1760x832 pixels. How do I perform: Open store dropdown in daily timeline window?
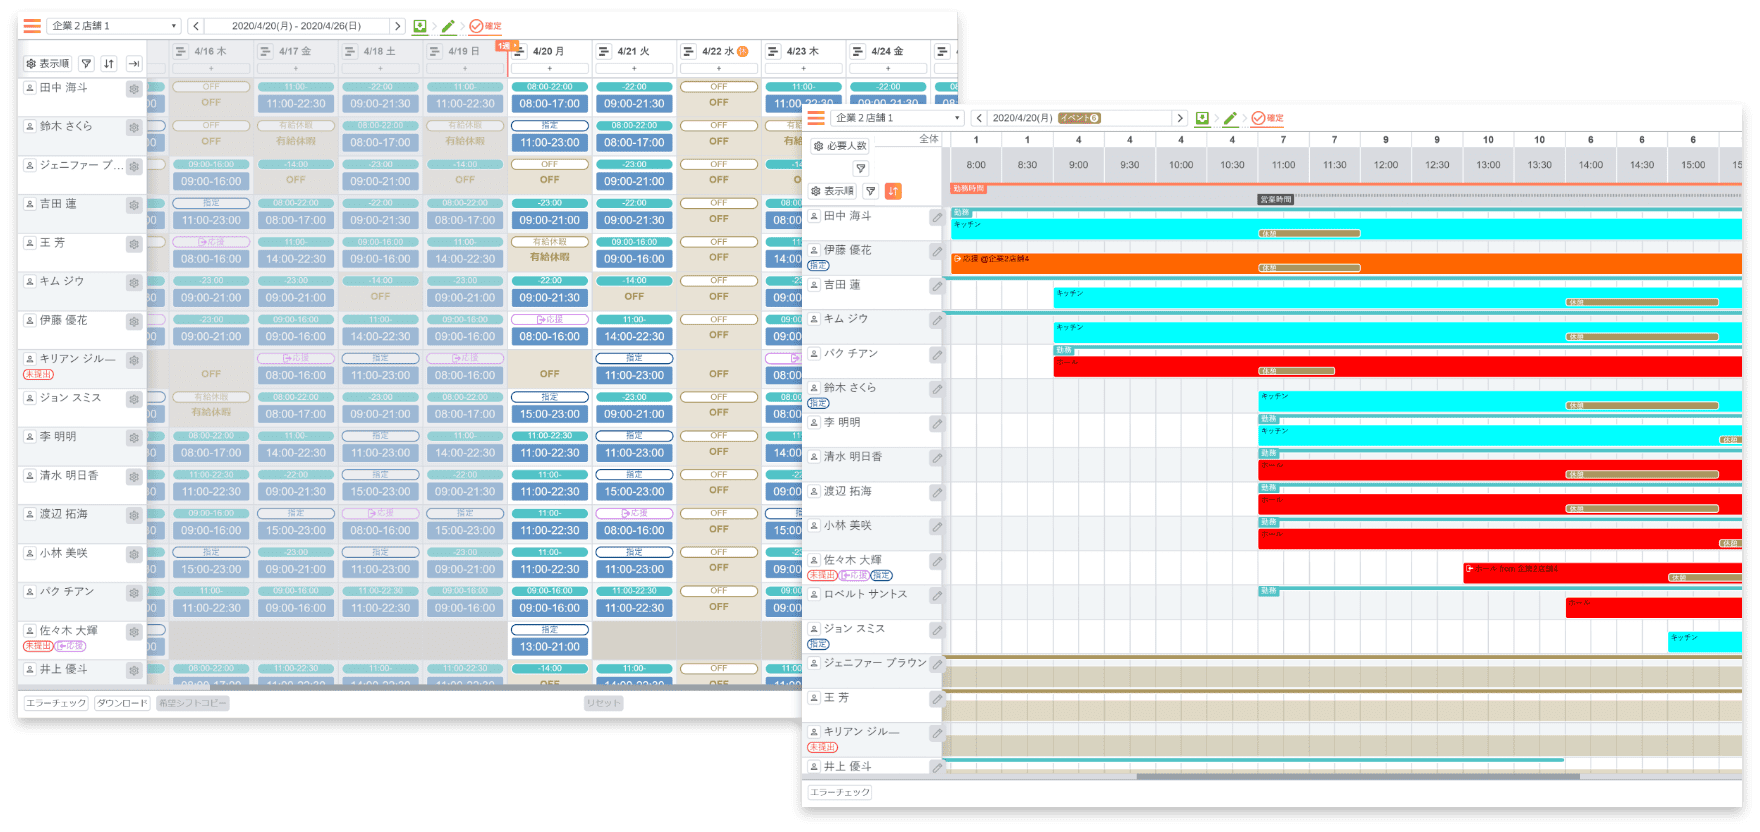click(x=897, y=118)
